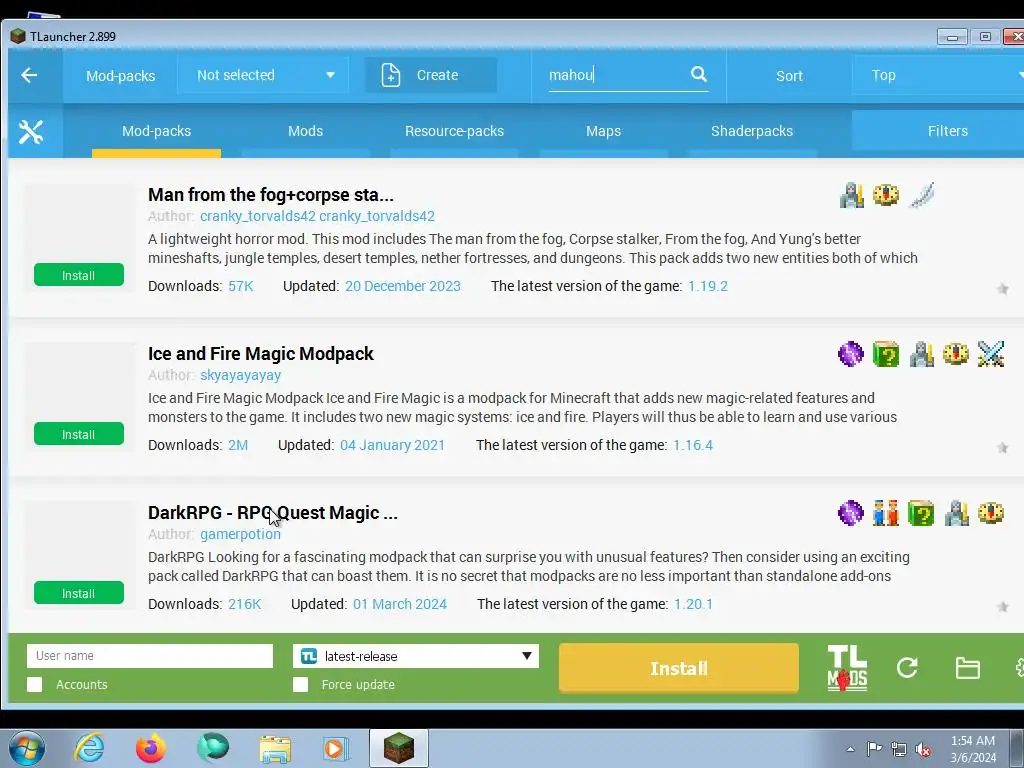Viewport: 1024px width, 768px height.
Task: Click knight armor icon on Ice and Fire pack
Action: pyautogui.click(x=921, y=354)
